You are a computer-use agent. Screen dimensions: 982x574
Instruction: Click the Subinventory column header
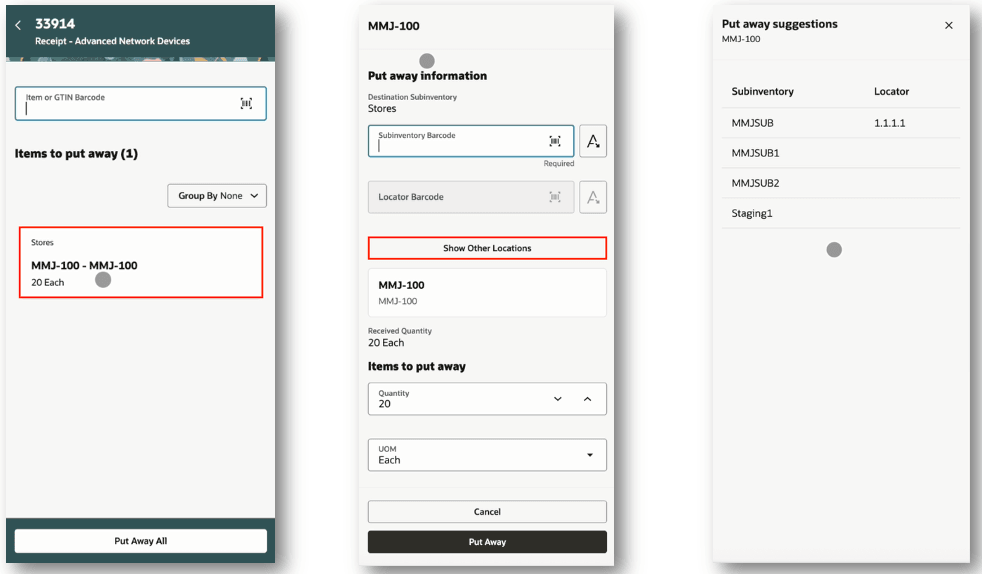pos(762,91)
